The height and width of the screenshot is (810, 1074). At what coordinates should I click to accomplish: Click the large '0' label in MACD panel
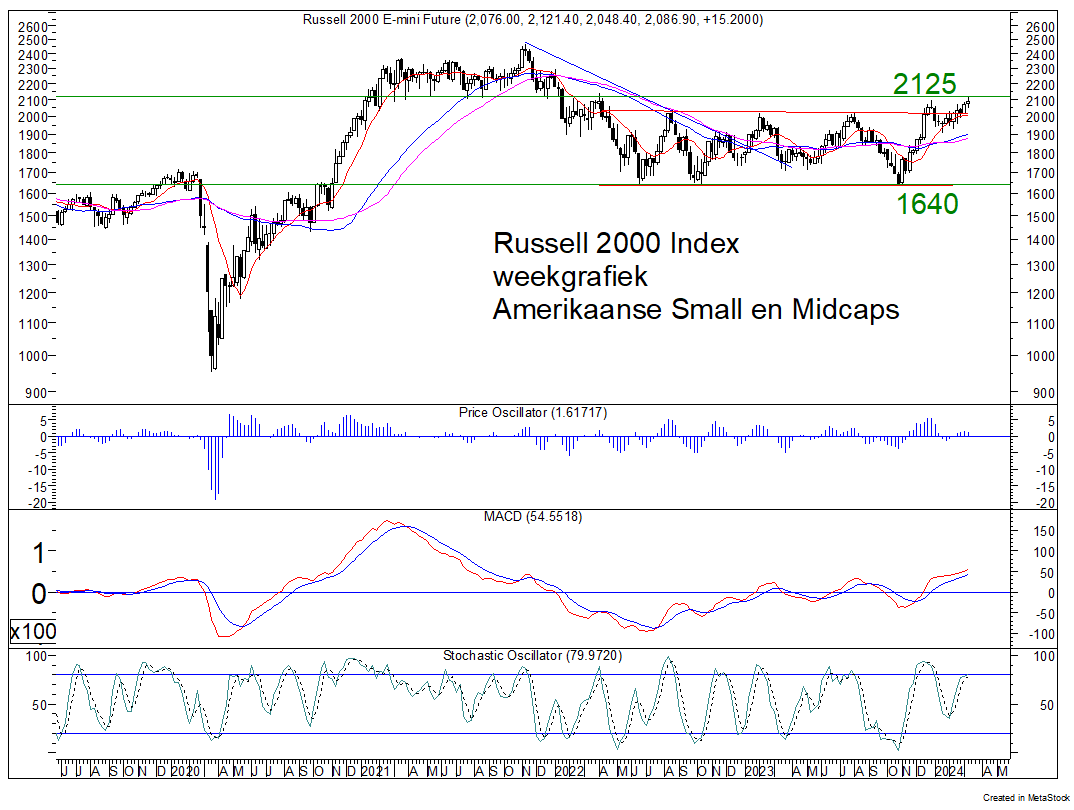[x=37, y=593]
